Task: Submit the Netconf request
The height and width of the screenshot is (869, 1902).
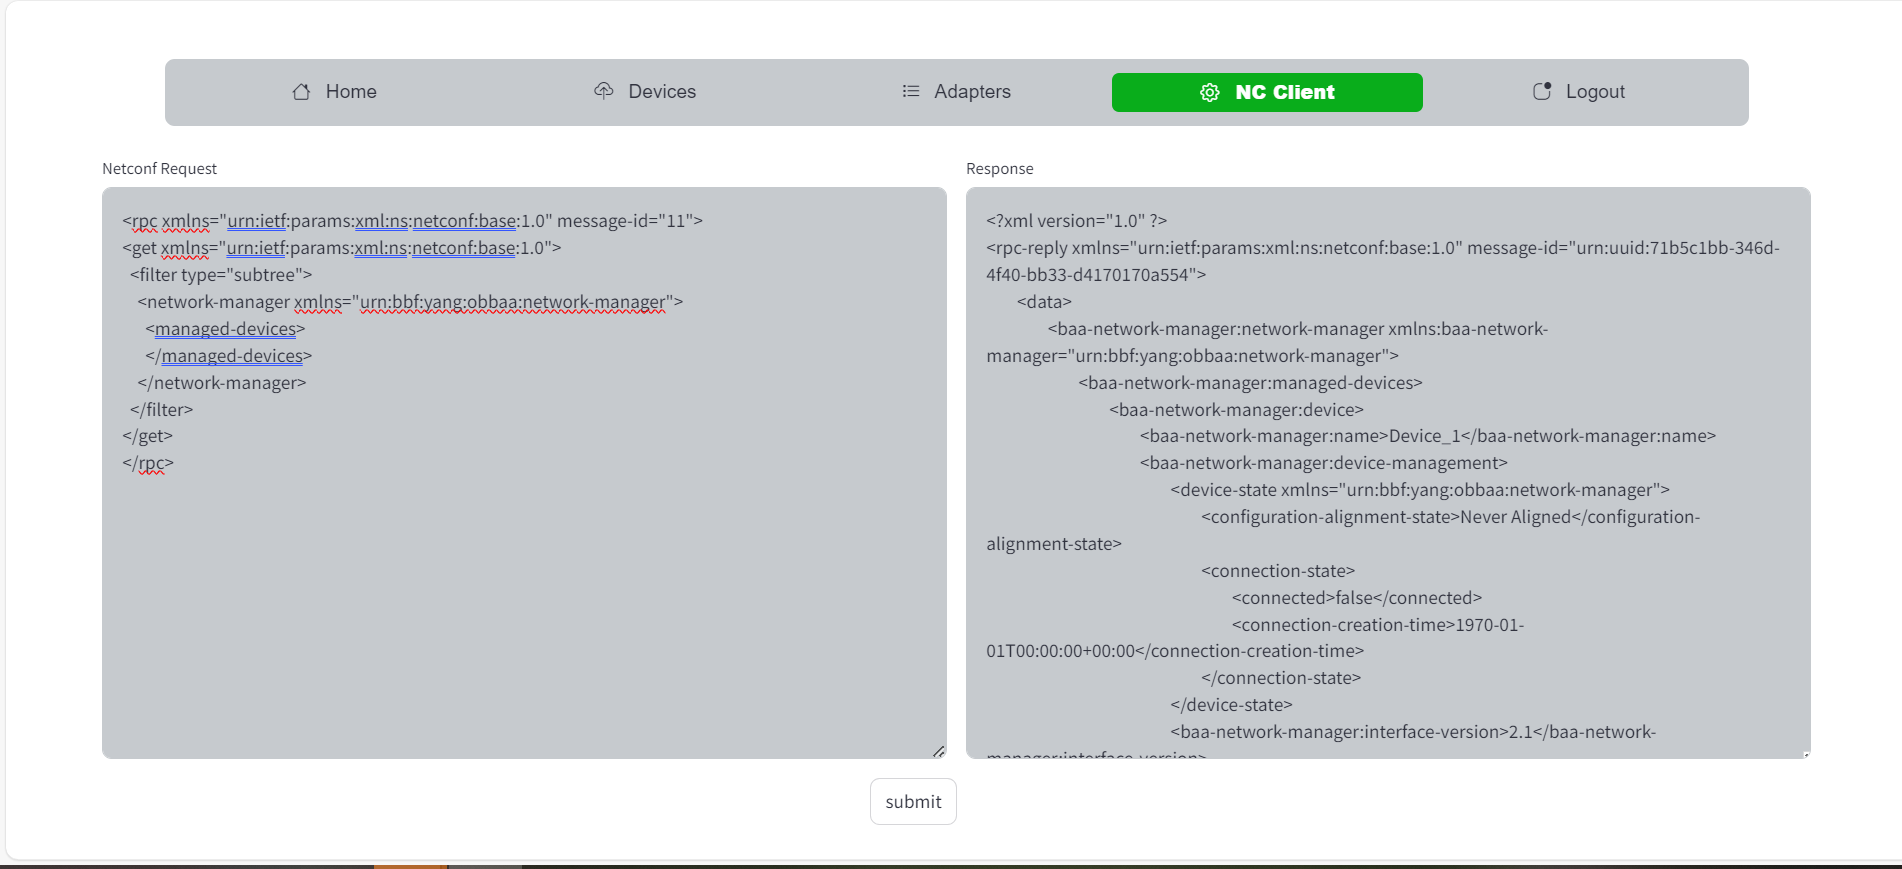Action: click(x=913, y=802)
